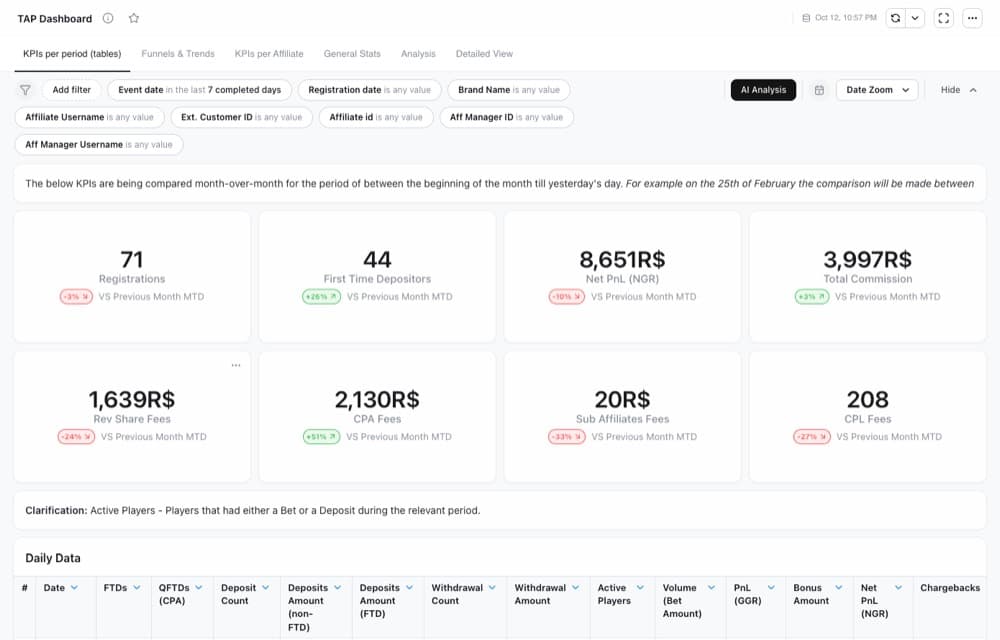Expand the Date Zoom dropdown
Image resolution: width=1000 pixels, height=640 pixels.
tap(877, 90)
